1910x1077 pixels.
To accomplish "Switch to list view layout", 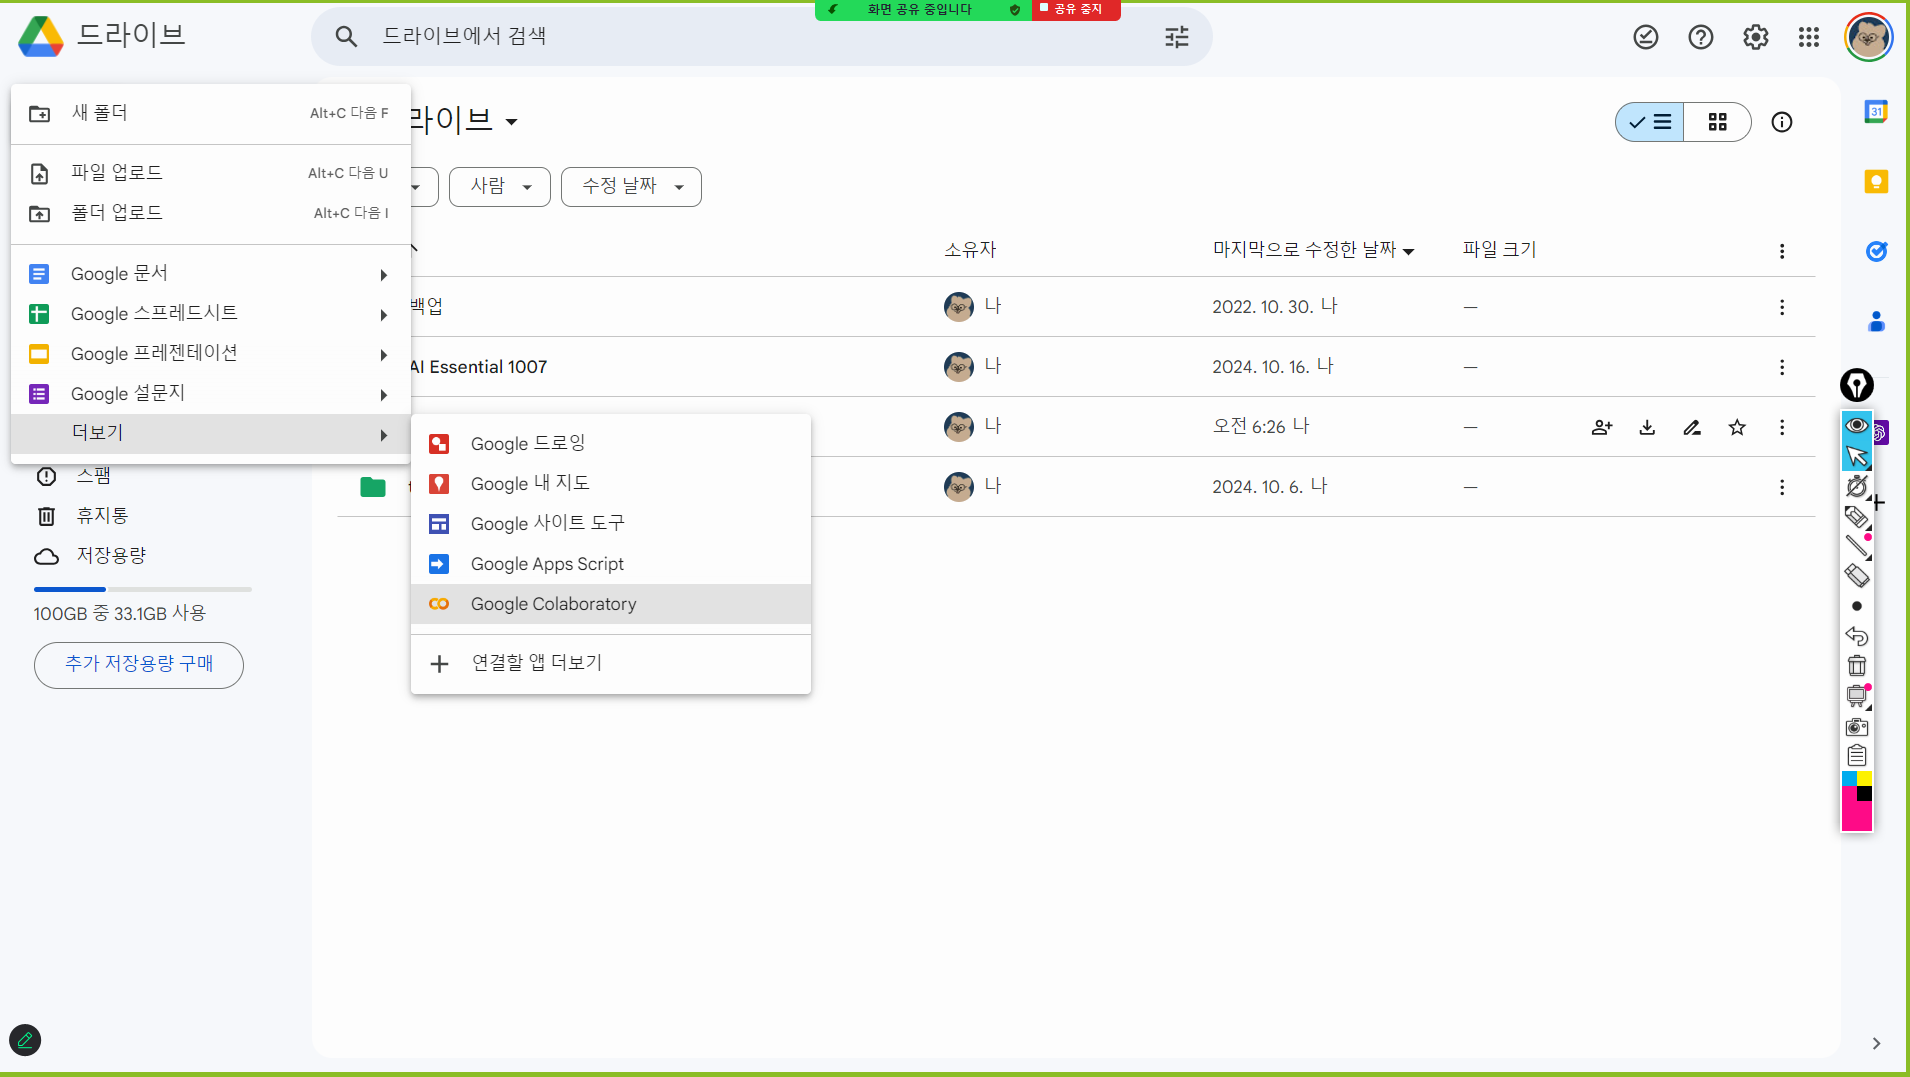I will click(1650, 122).
